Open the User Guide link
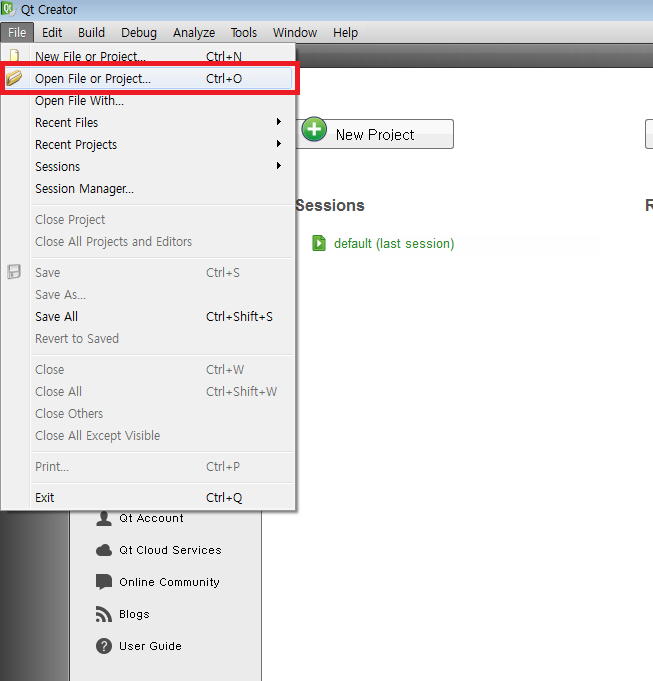This screenshot has height=681, width=653. point(150,646)
